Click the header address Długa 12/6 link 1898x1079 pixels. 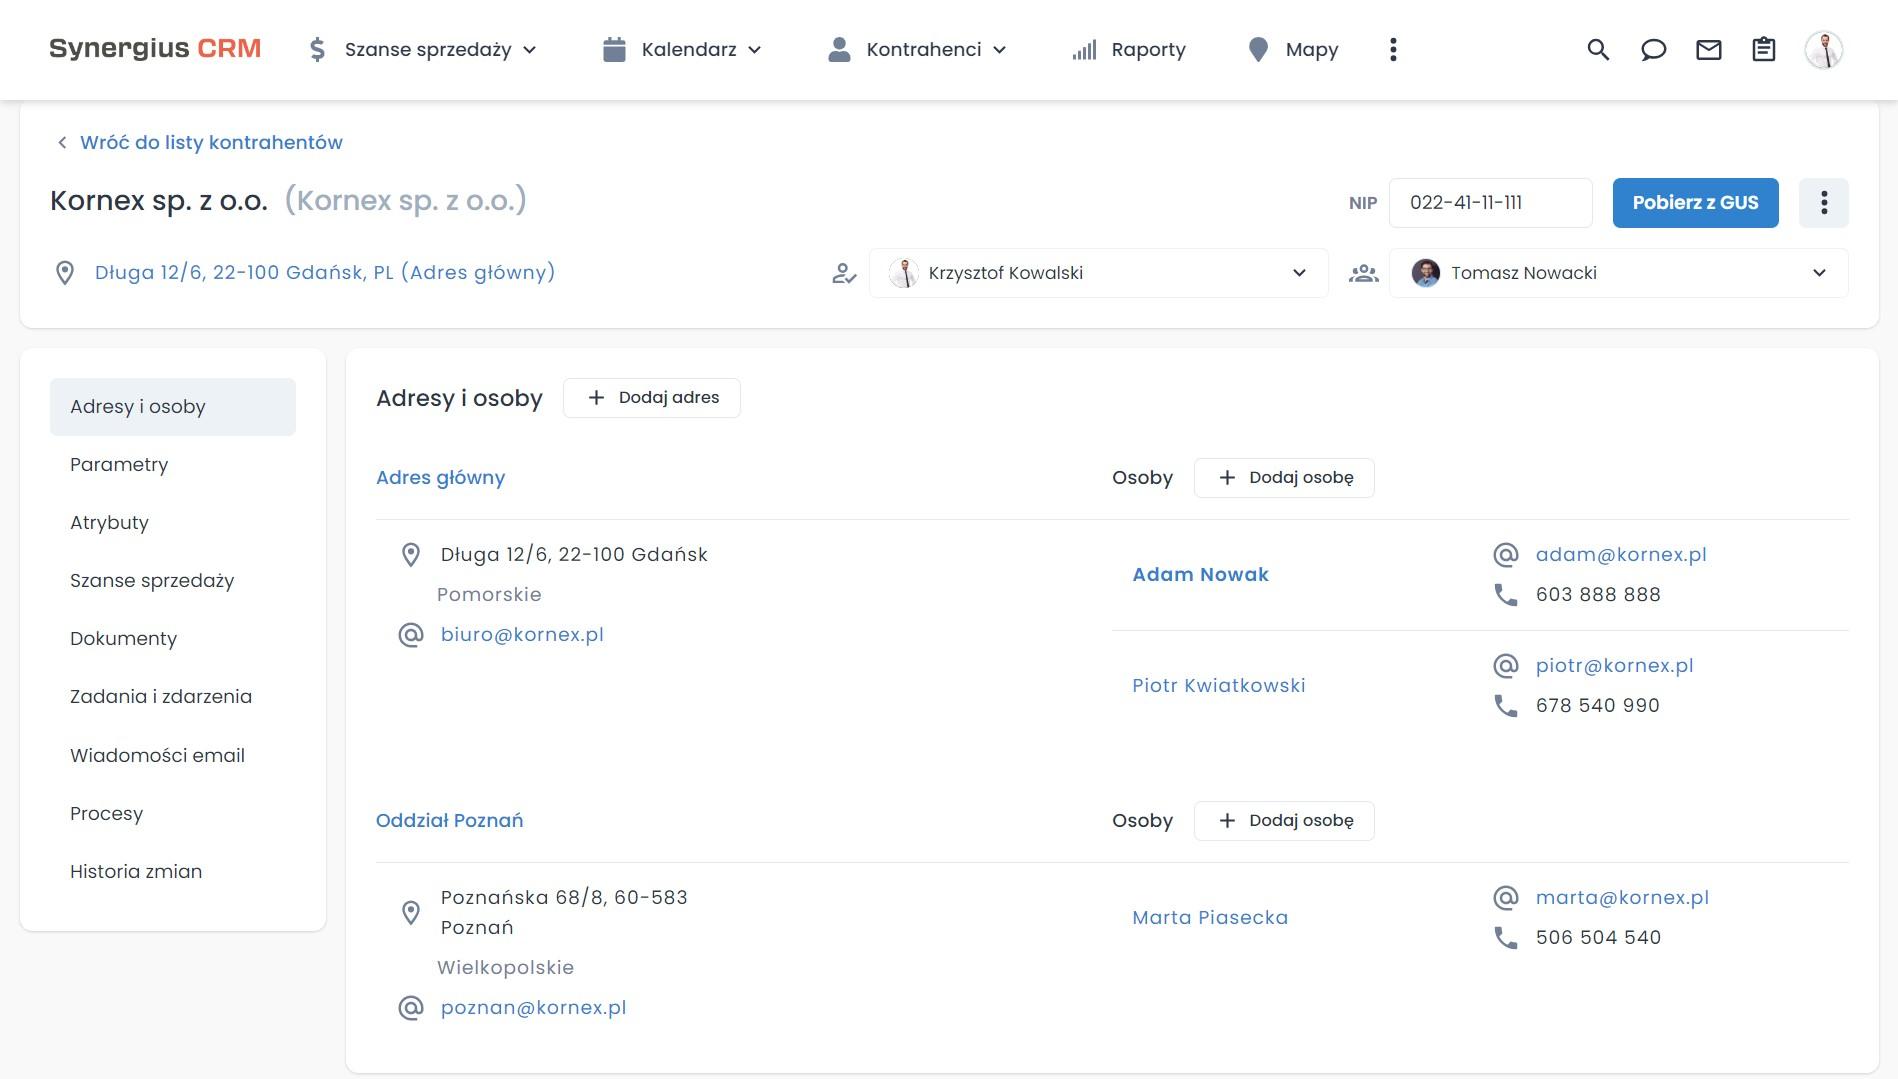click(x=325, y=273)
